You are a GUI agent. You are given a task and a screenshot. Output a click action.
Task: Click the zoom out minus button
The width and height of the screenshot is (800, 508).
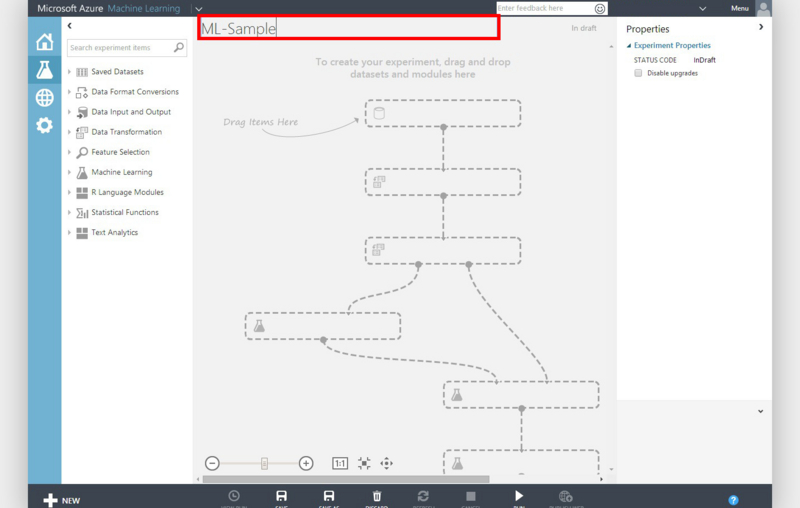pyautogui.click(x=212, y=463)
